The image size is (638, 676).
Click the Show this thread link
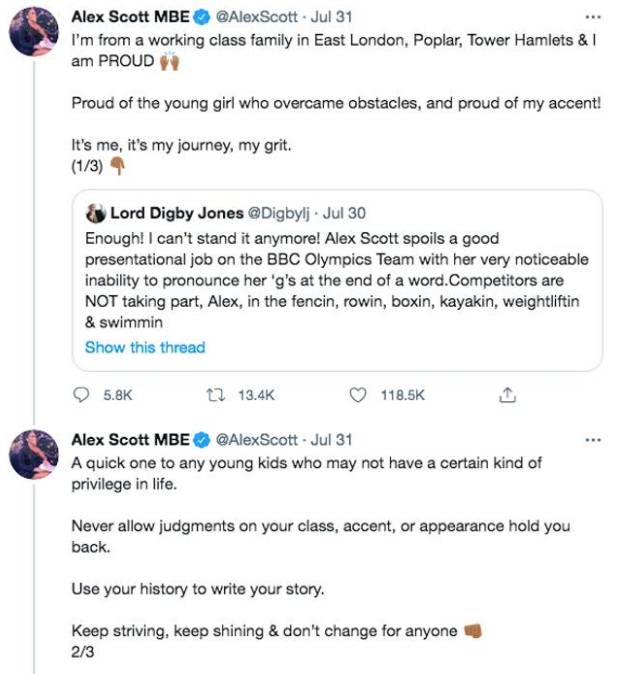point(145,347)
